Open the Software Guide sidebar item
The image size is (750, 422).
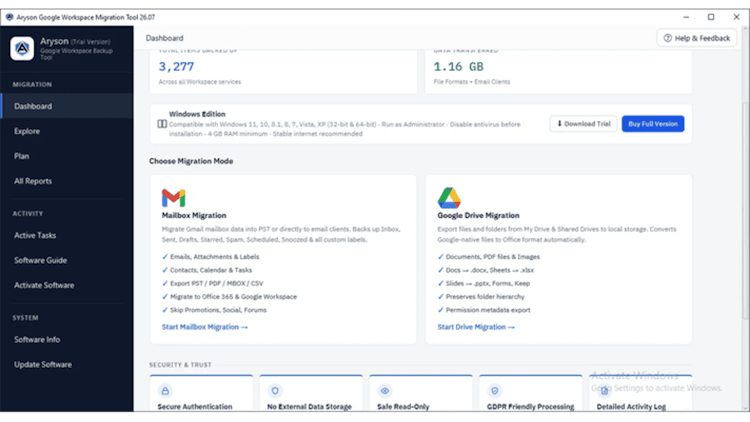tap(67, 260)
